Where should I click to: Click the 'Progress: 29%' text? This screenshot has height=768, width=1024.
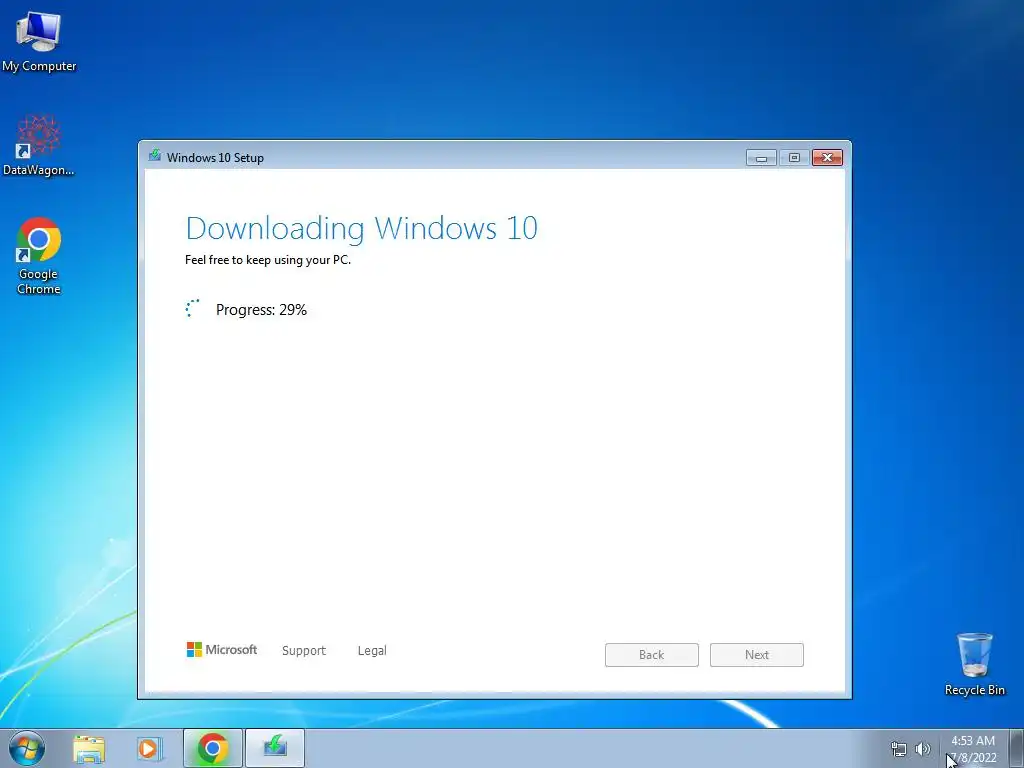point(261,310)
